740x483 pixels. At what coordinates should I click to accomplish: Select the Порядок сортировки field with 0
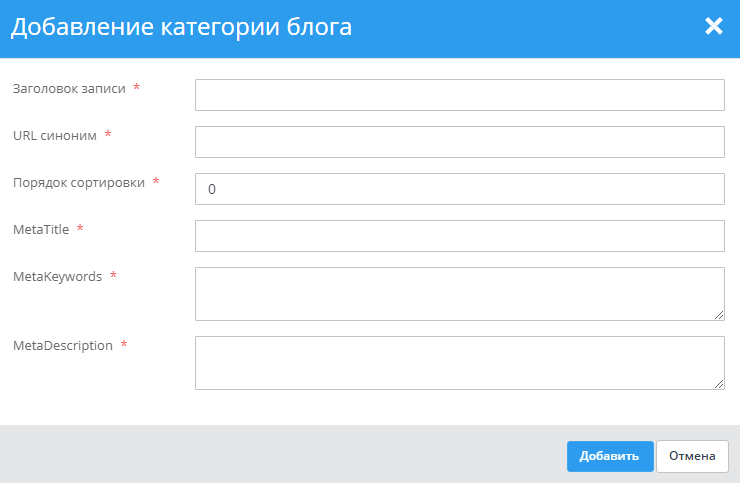coord(460,189)
